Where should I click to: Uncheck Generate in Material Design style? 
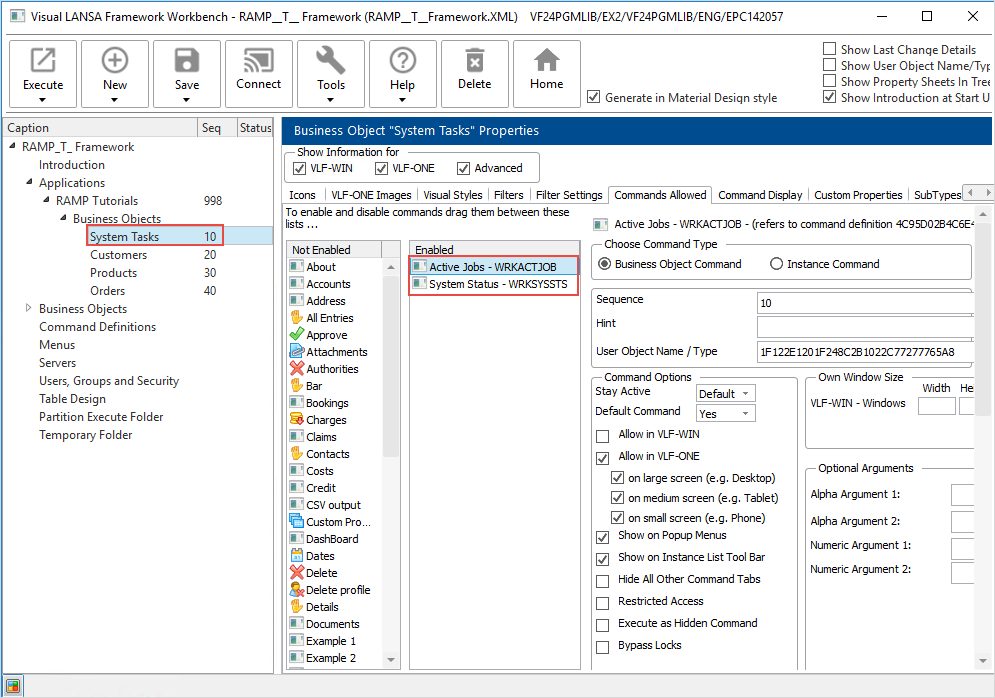pyautogui.click(x=594, y=97)
